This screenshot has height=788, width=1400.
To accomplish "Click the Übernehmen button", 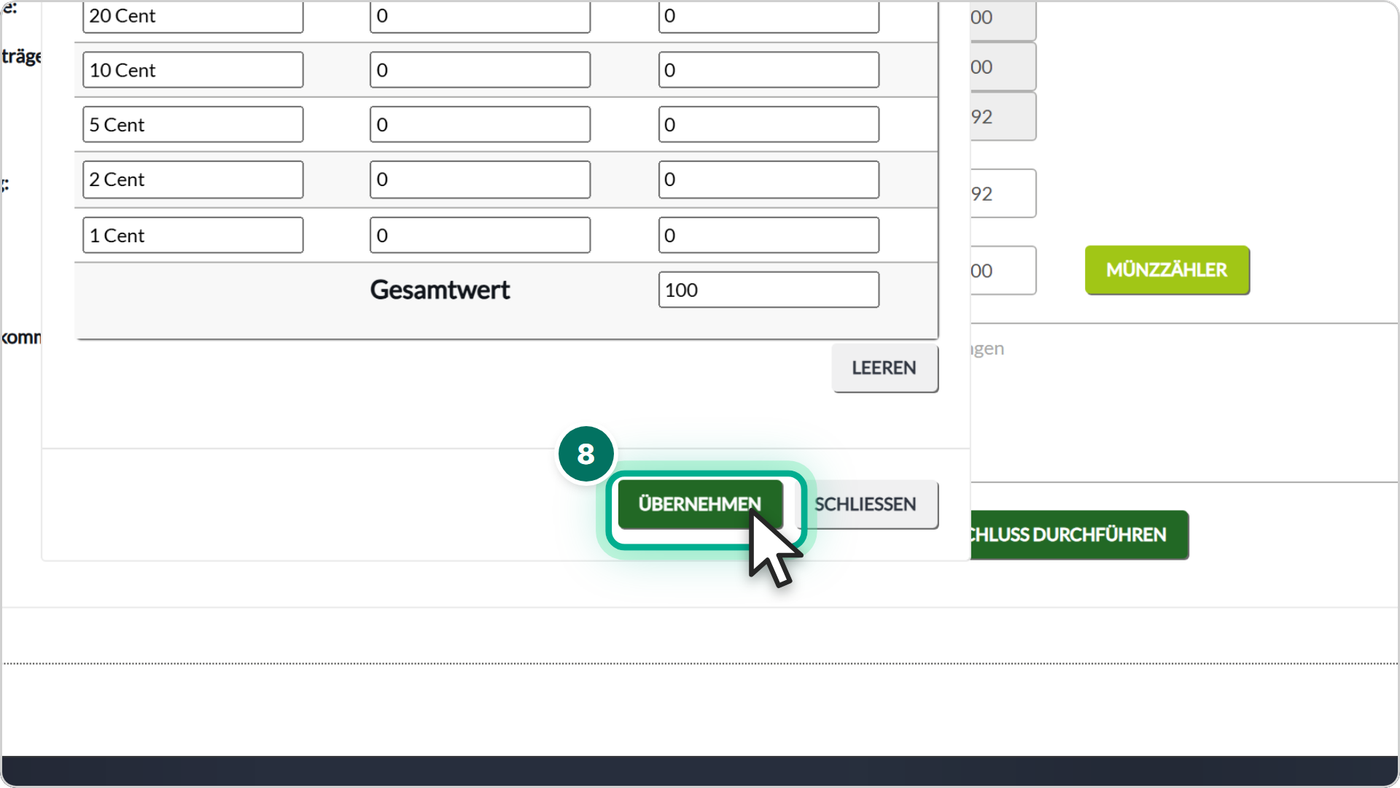I will (700, 504).
